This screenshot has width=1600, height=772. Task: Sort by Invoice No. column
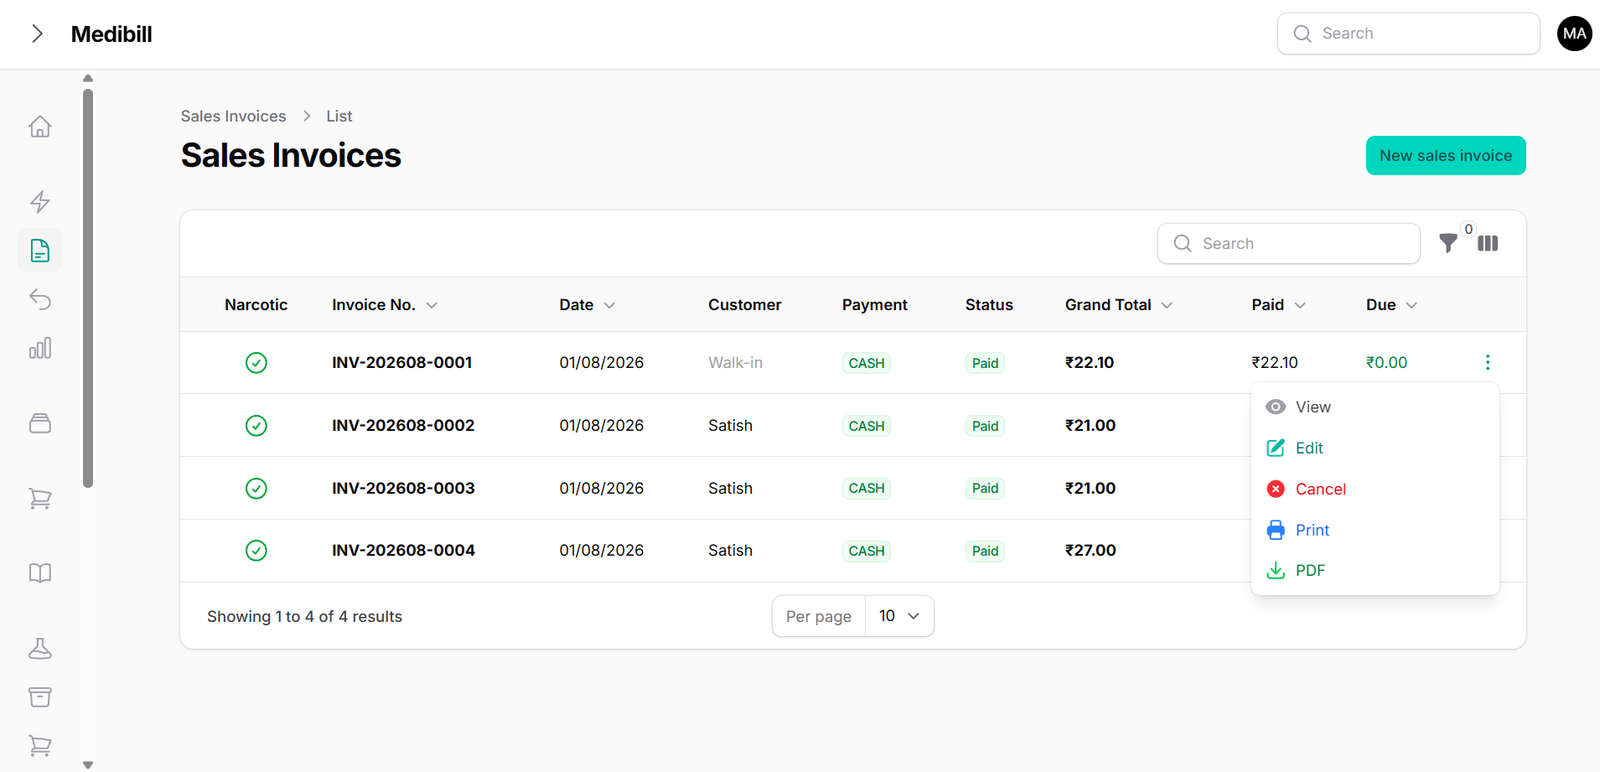coord(385,305)
